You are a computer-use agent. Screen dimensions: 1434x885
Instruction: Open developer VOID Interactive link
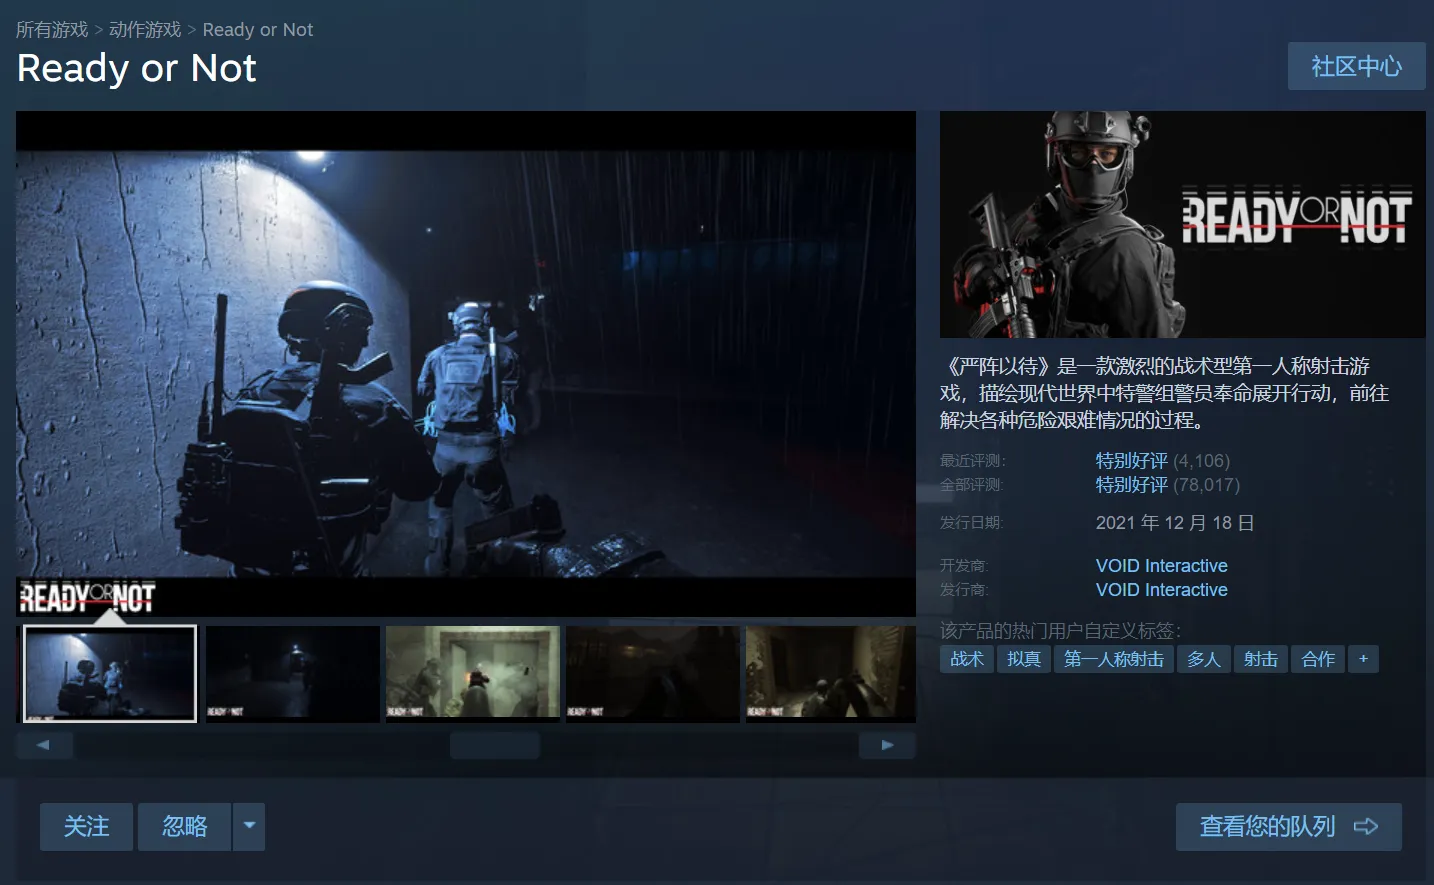click(1161, 566)
